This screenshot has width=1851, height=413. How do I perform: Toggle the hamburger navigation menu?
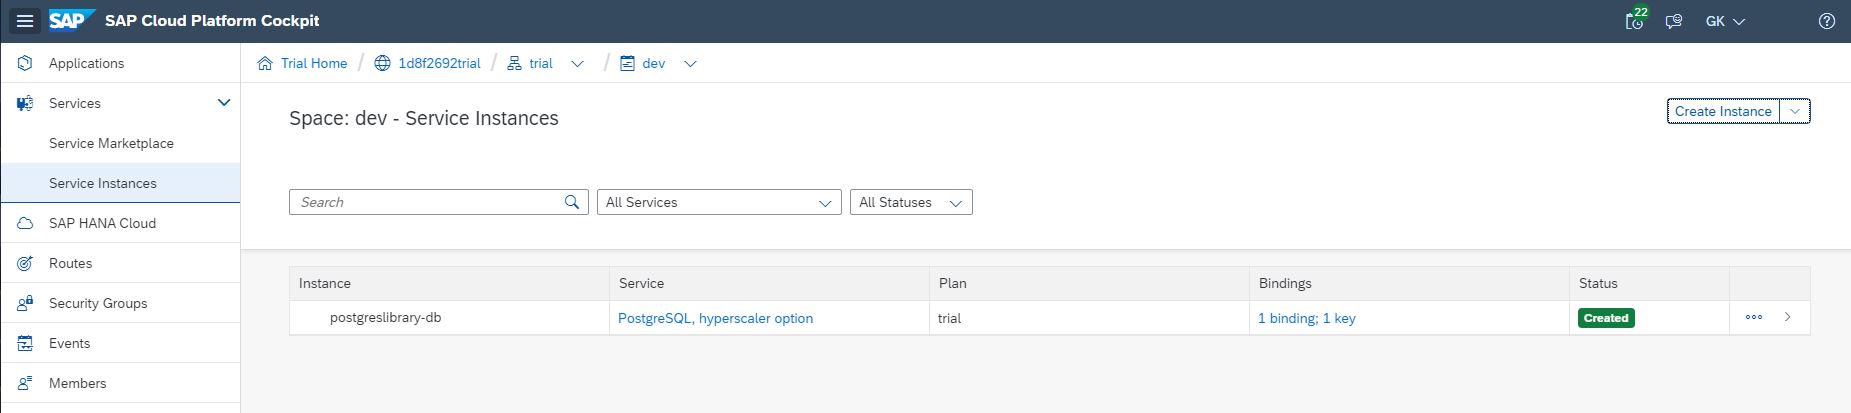point(25,21)
